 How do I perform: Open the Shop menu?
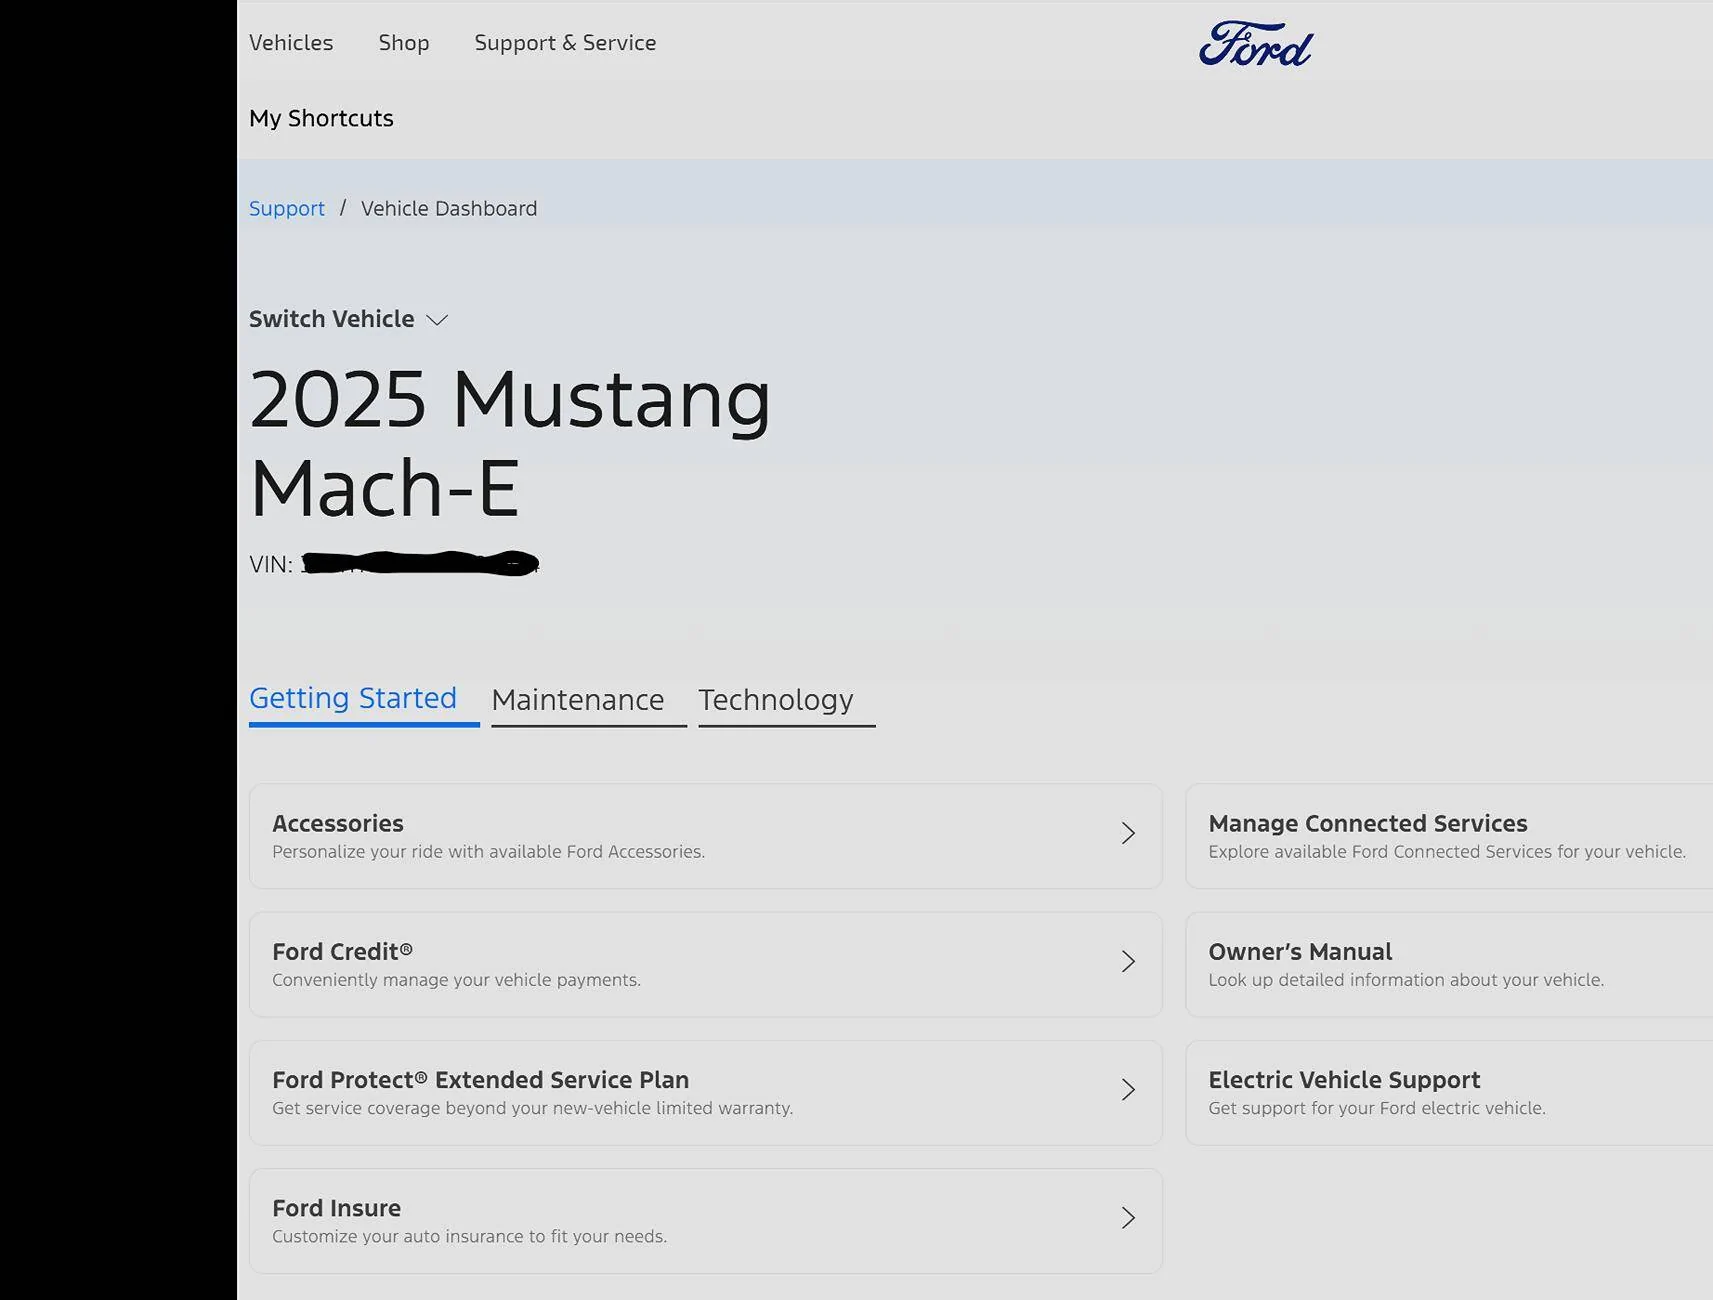(404, 43)
